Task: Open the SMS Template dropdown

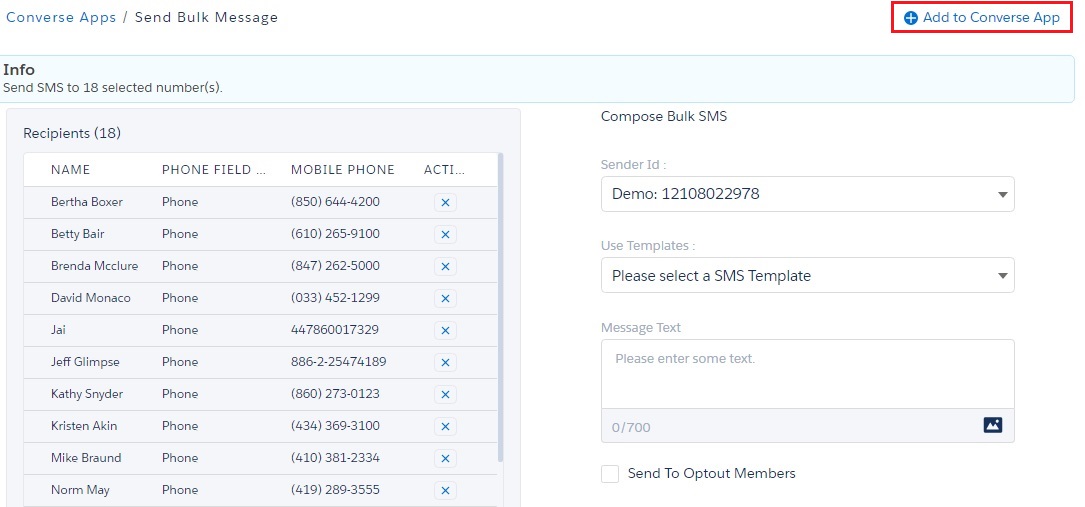Action: coord(808,275)
